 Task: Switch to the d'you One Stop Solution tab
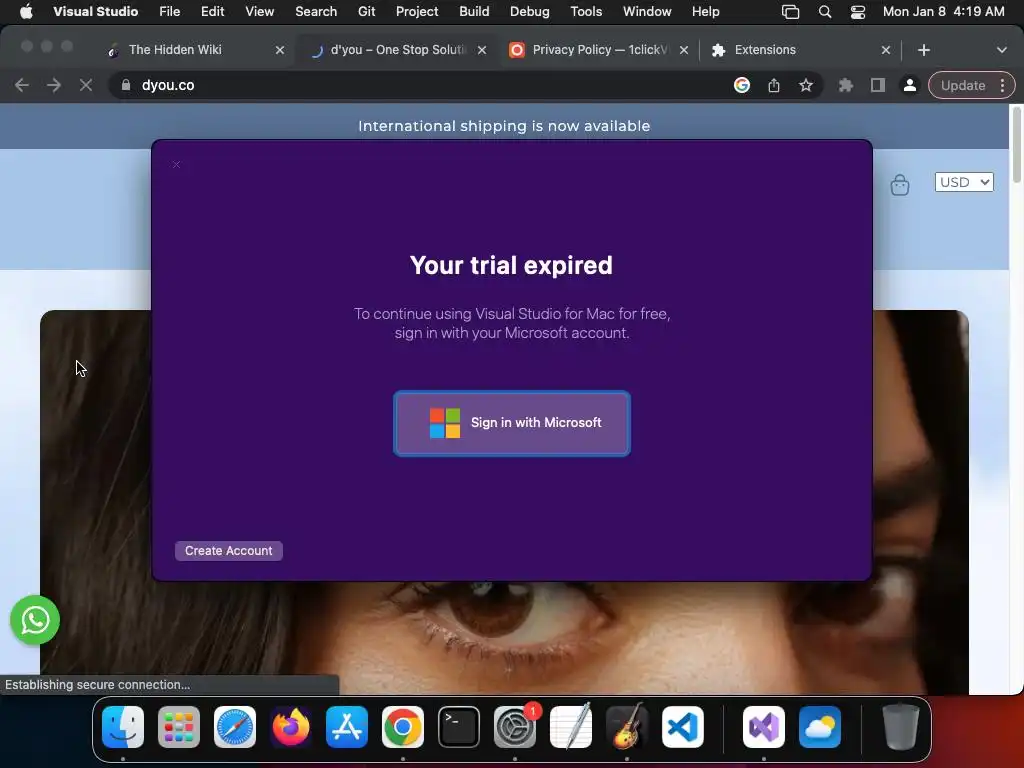[398, 50]
